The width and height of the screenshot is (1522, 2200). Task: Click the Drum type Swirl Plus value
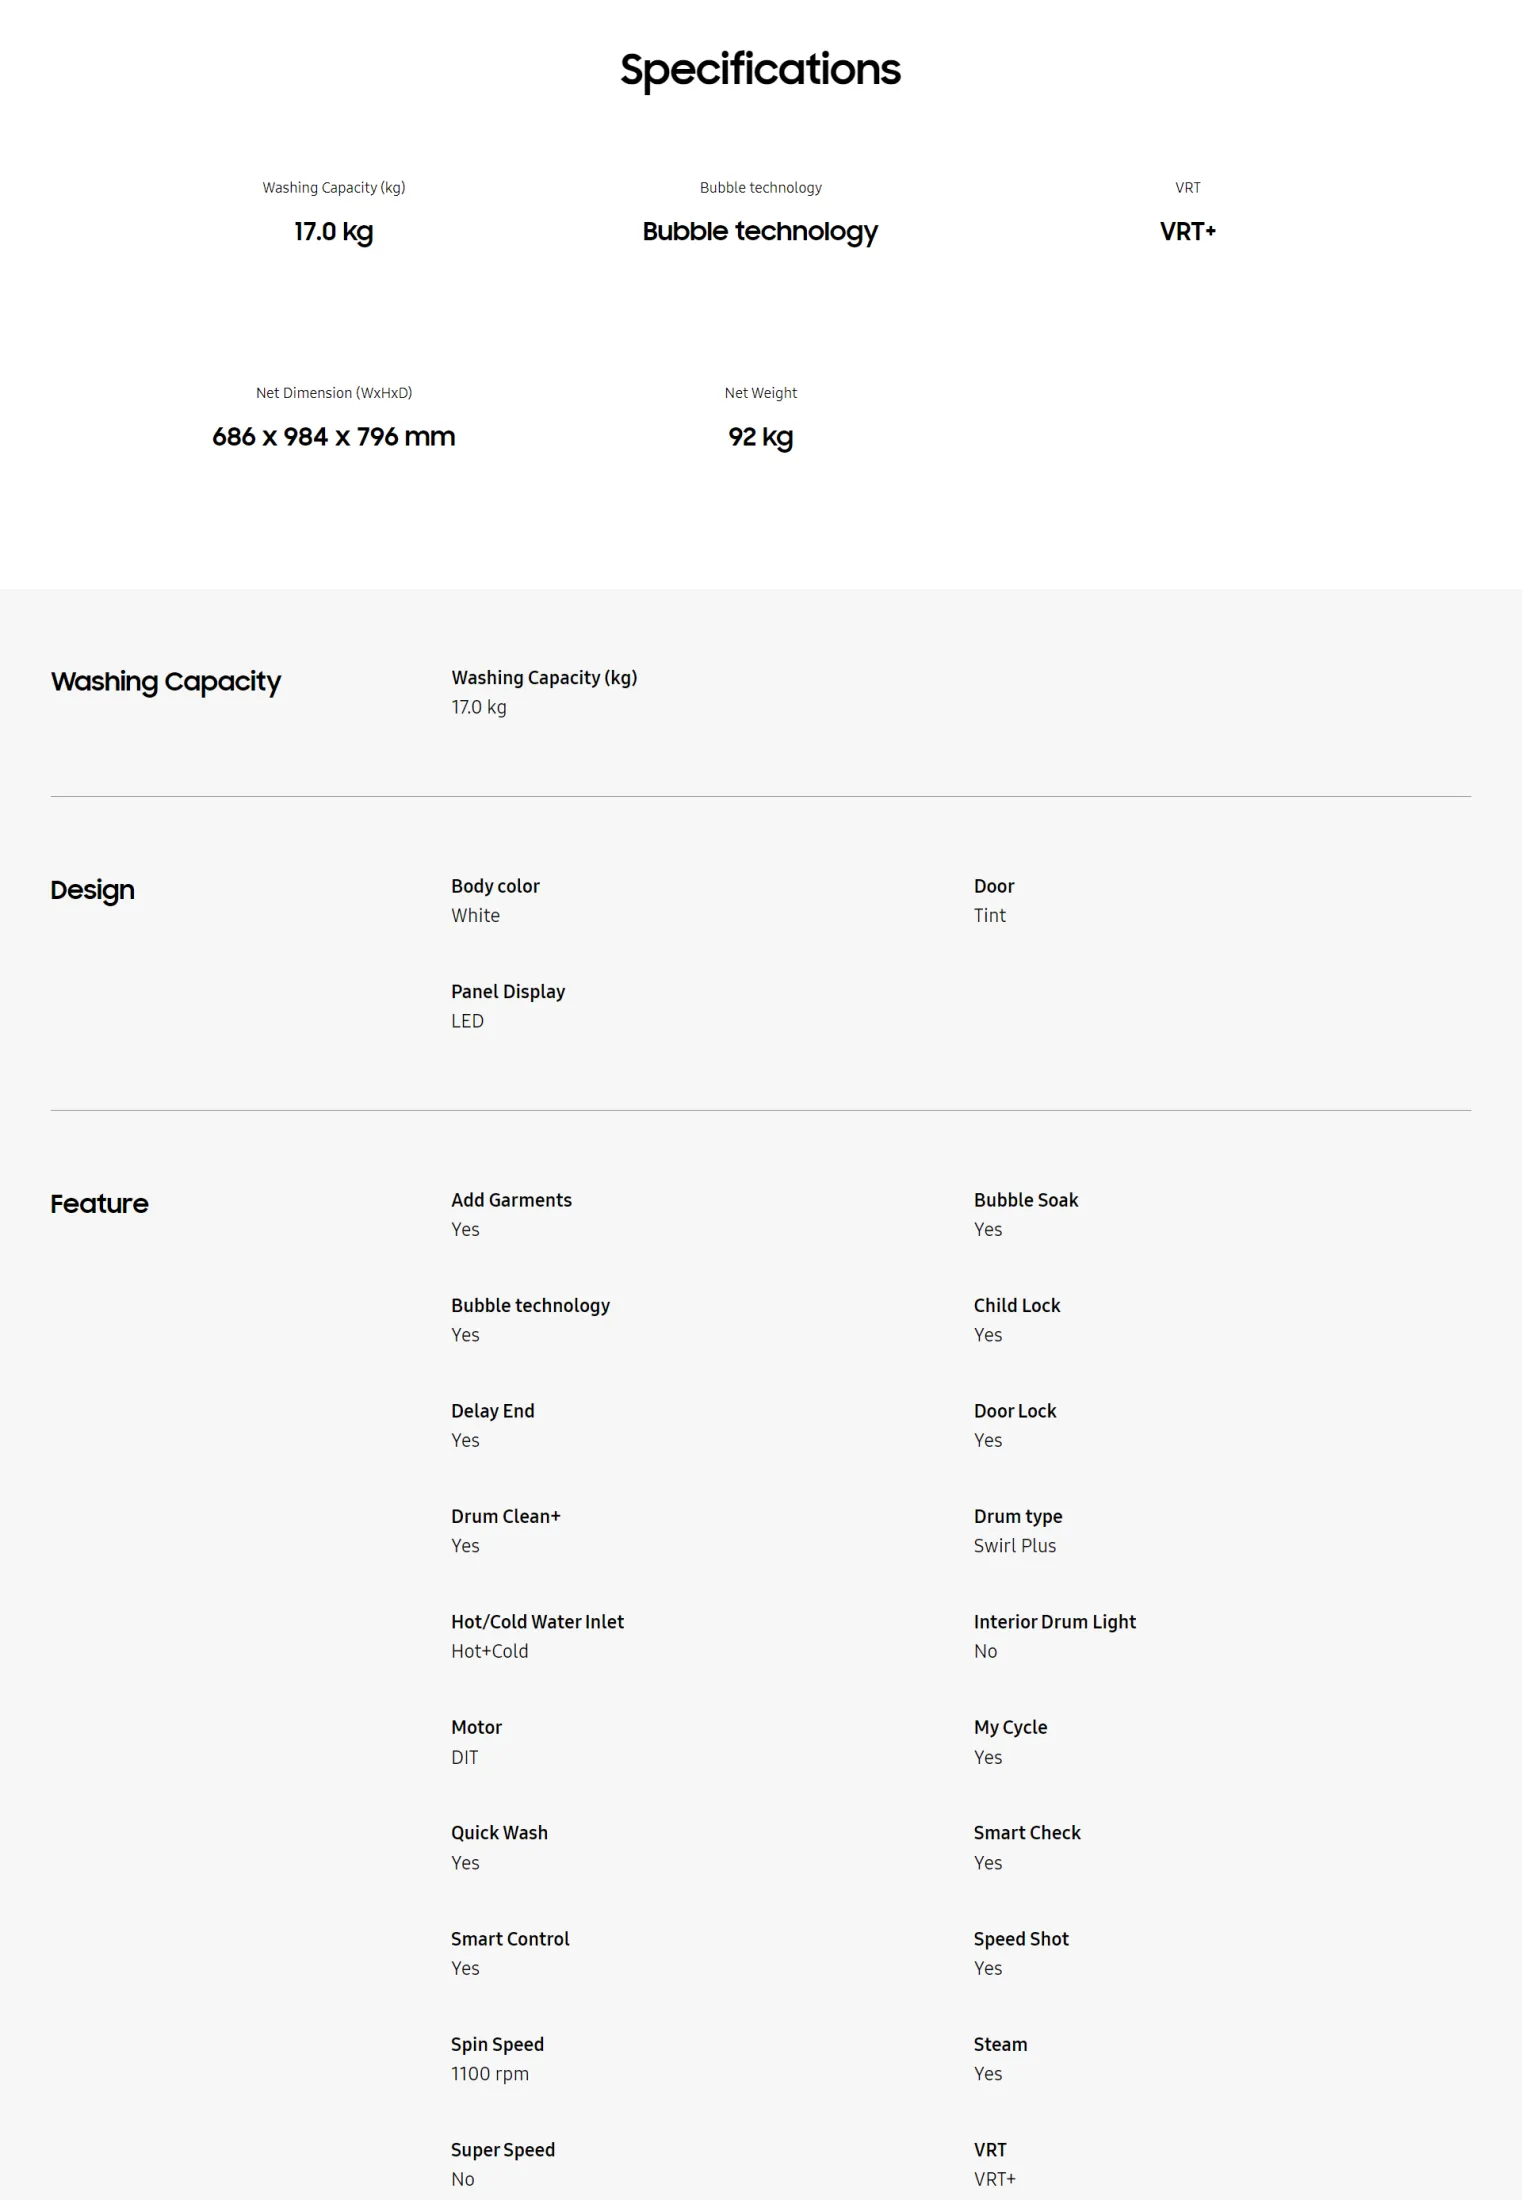click(x=1015, y=1546)
